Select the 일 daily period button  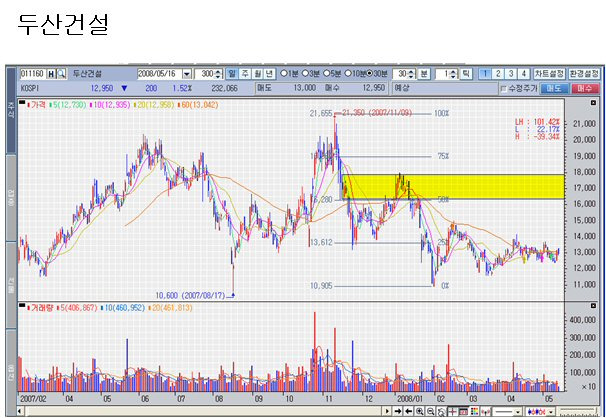pyautogui.click(x=232, y=73)
